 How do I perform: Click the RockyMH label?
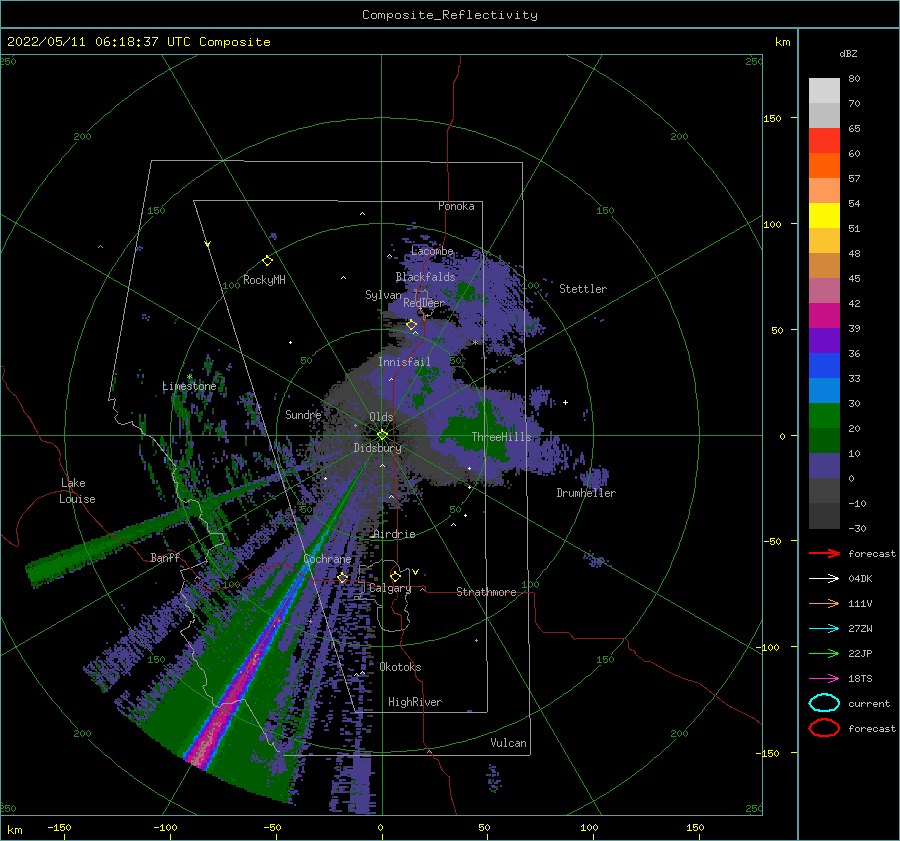coord(264,280)
